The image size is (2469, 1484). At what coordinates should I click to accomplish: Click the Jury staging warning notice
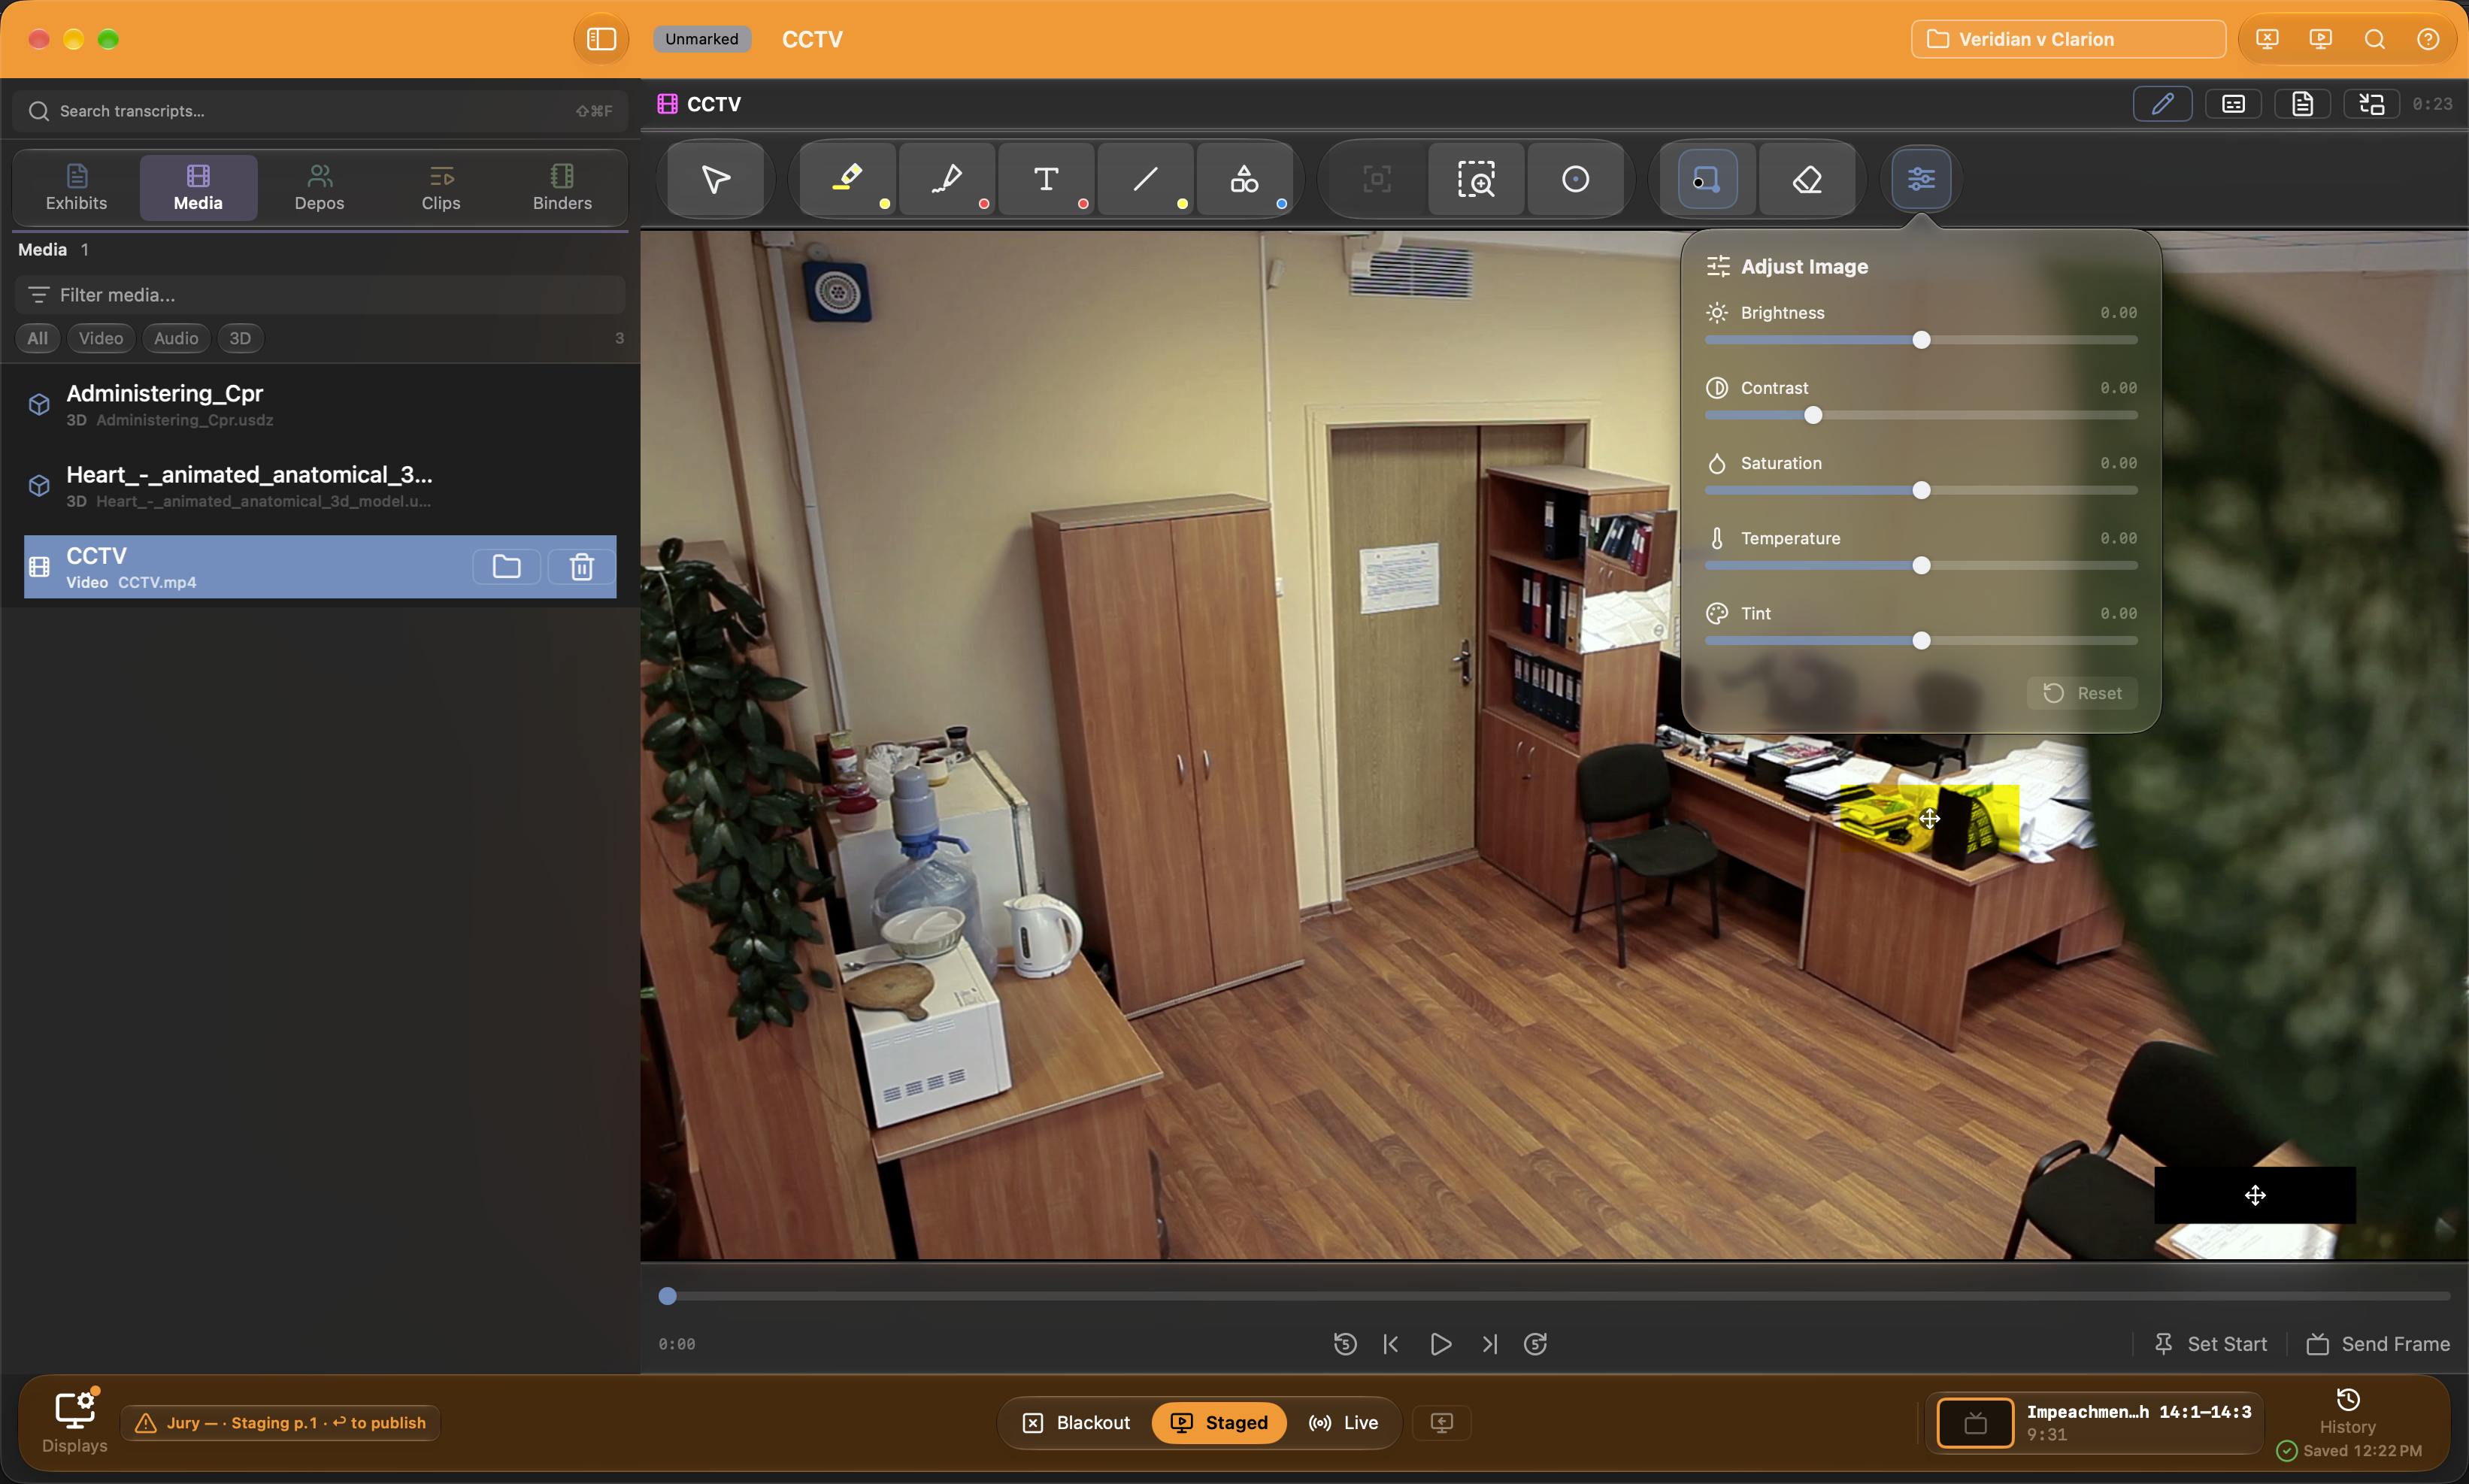tap(280, 1422)
